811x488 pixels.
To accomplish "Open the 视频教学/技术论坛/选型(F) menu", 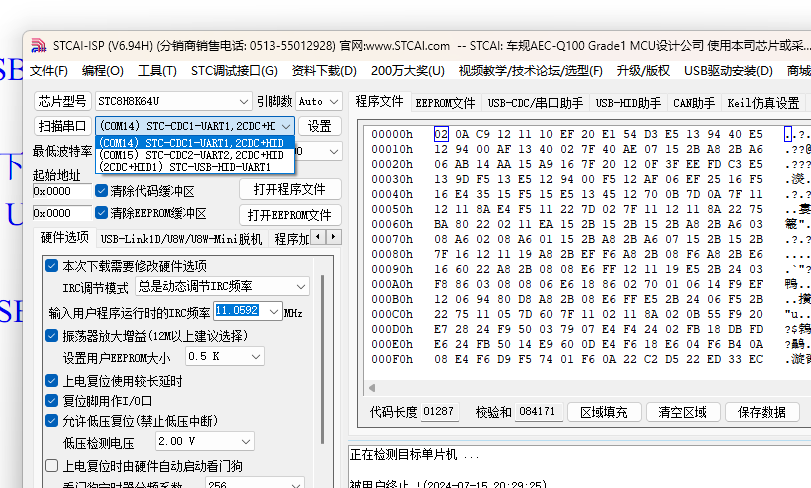I will 531,71.
